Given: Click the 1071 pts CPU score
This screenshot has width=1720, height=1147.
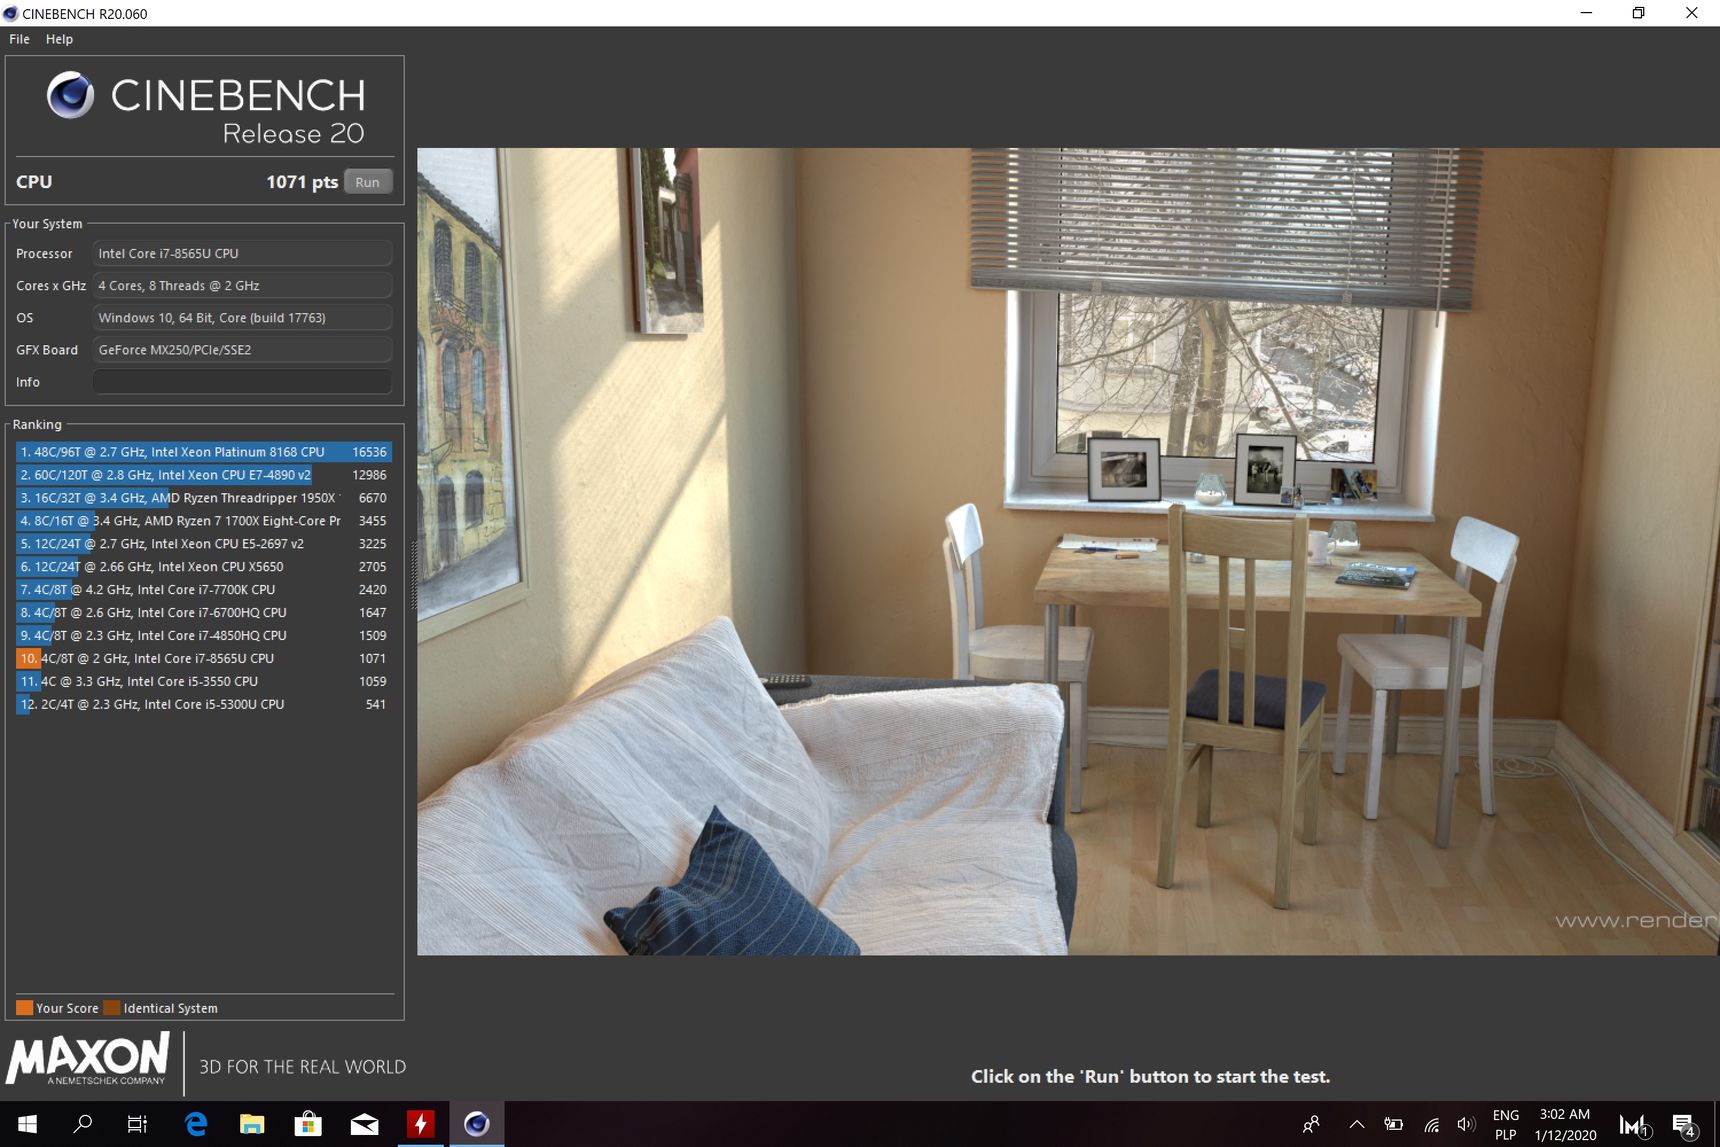Looking at the screenshot, I should point(301,182).
